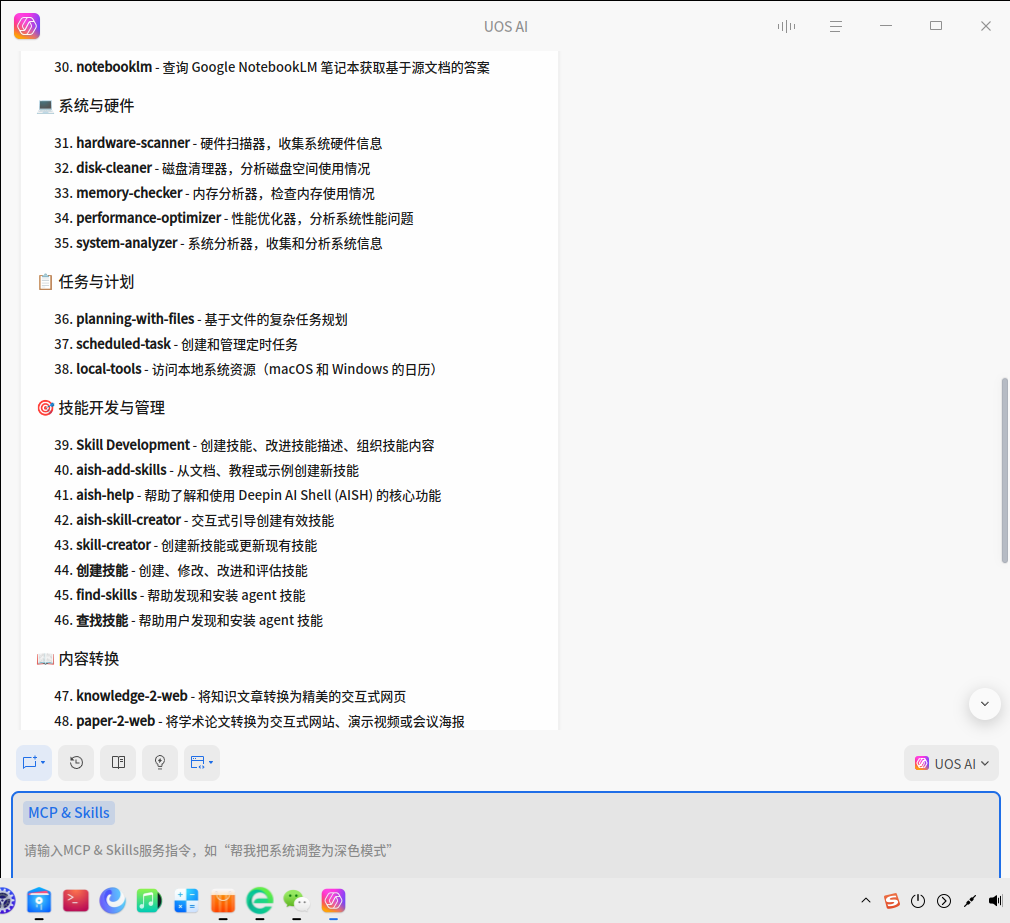Open WeChat from the dock
The width and height of the screenshot is (1010, 923).
296,900
